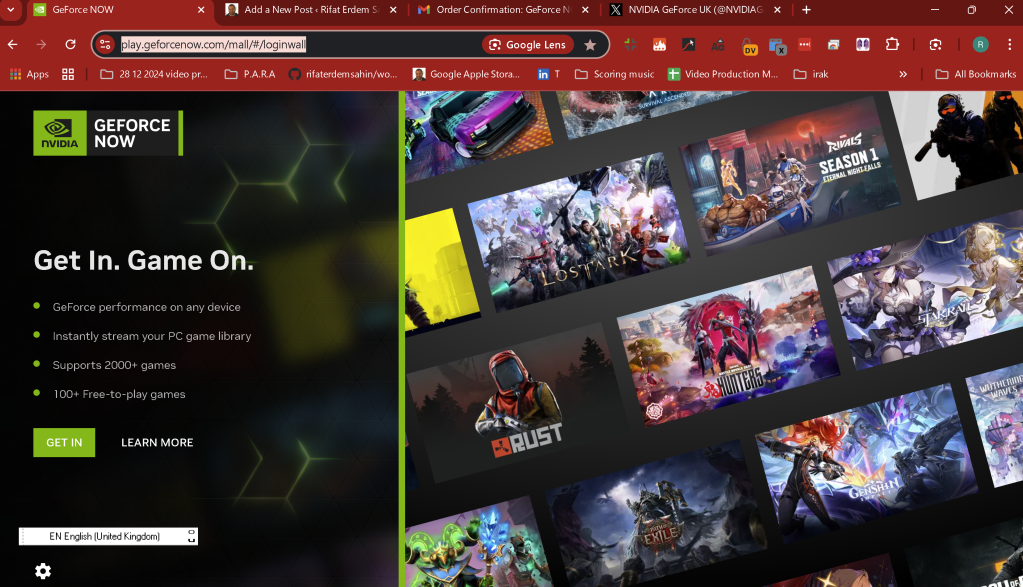Open the 28 12 2024 video bookmark folder
This screenshot has width=1023, height=587.
coord(154,74)
